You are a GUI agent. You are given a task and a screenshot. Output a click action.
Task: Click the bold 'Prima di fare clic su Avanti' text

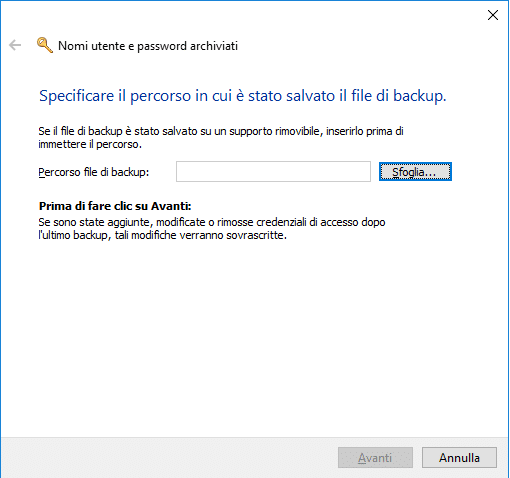coord(115,206)
